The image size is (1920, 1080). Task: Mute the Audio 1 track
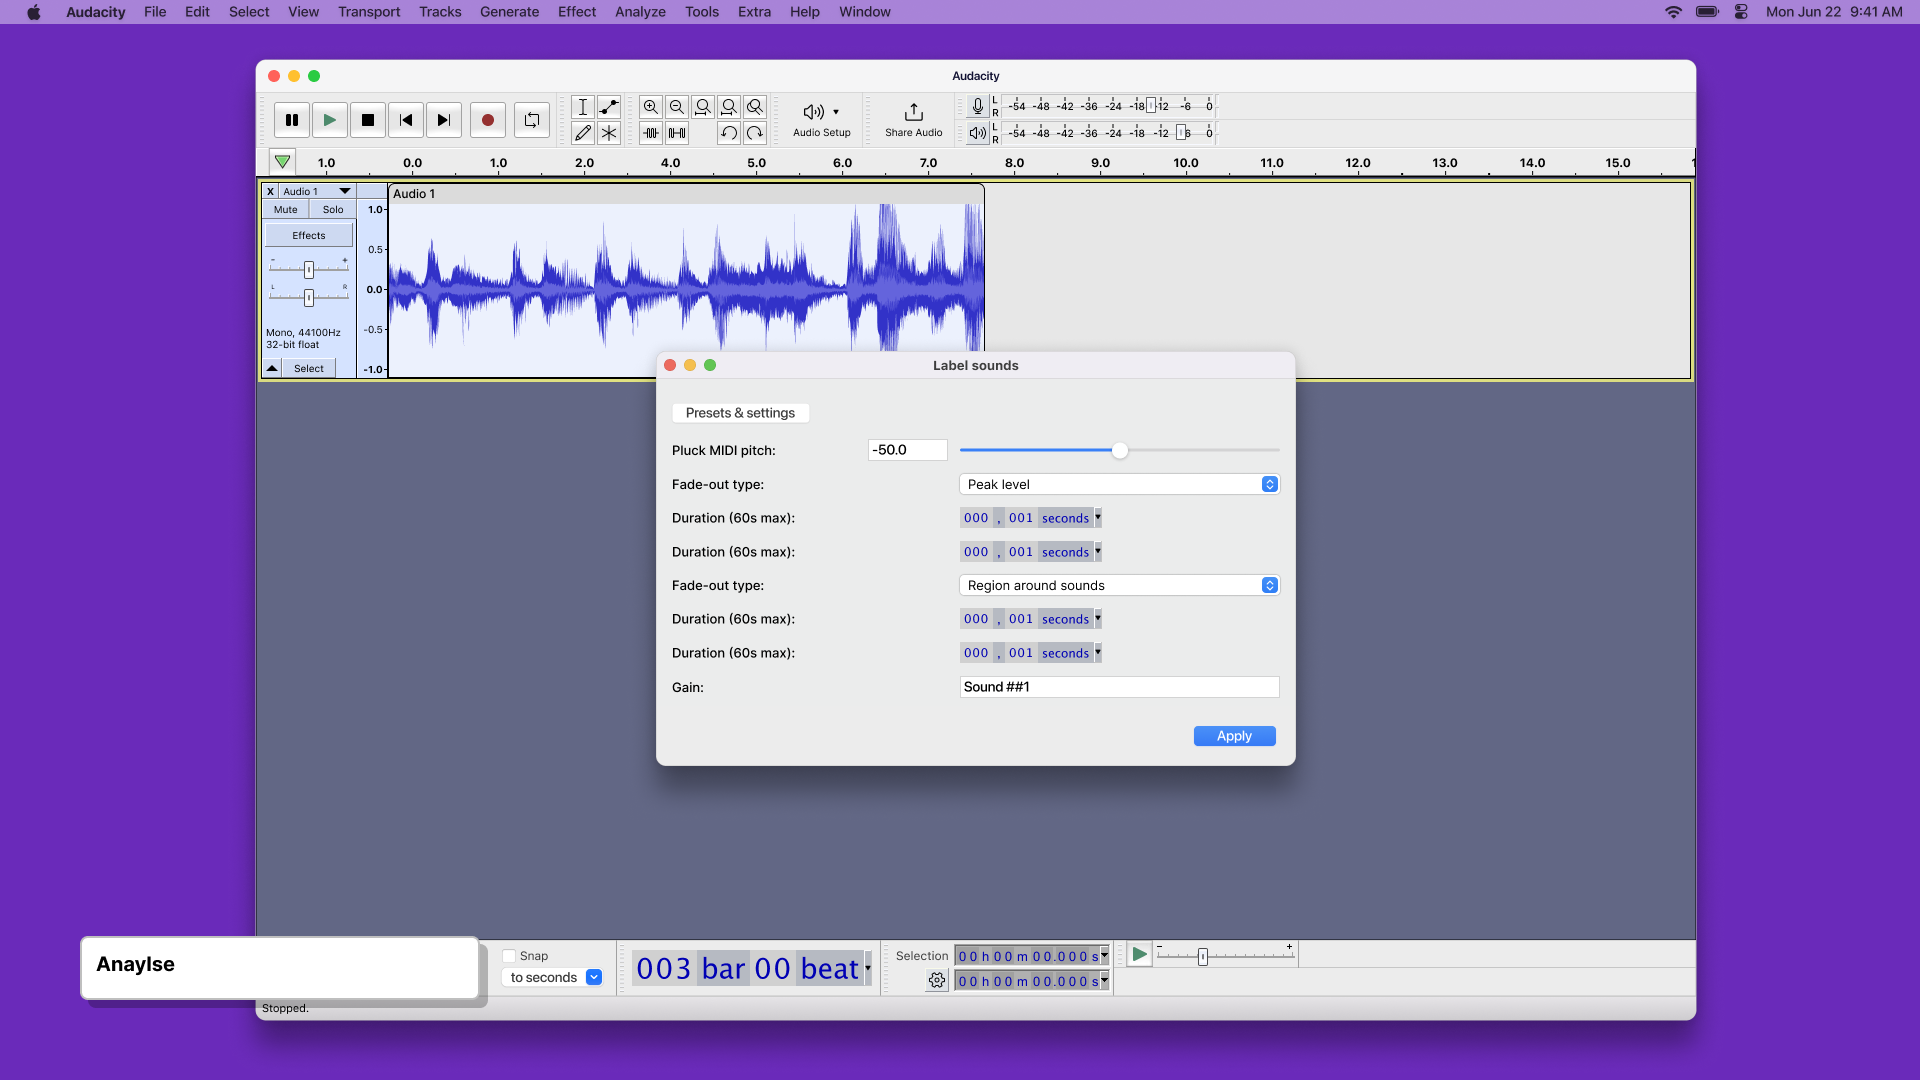pyautogui.click(x=285, y=209)
